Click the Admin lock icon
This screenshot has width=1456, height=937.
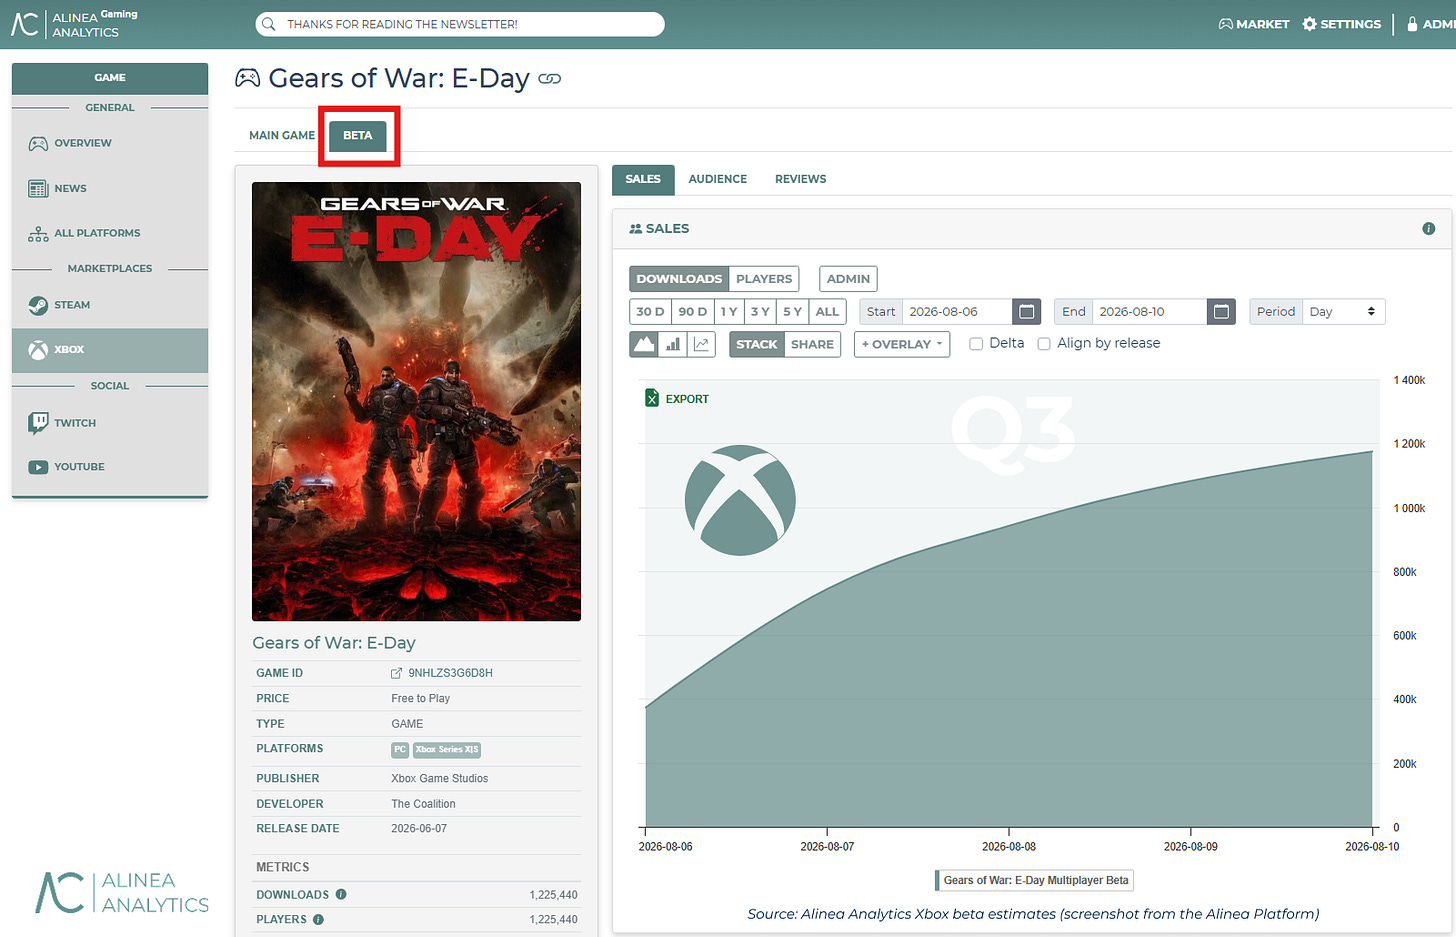pos(1412,24)
